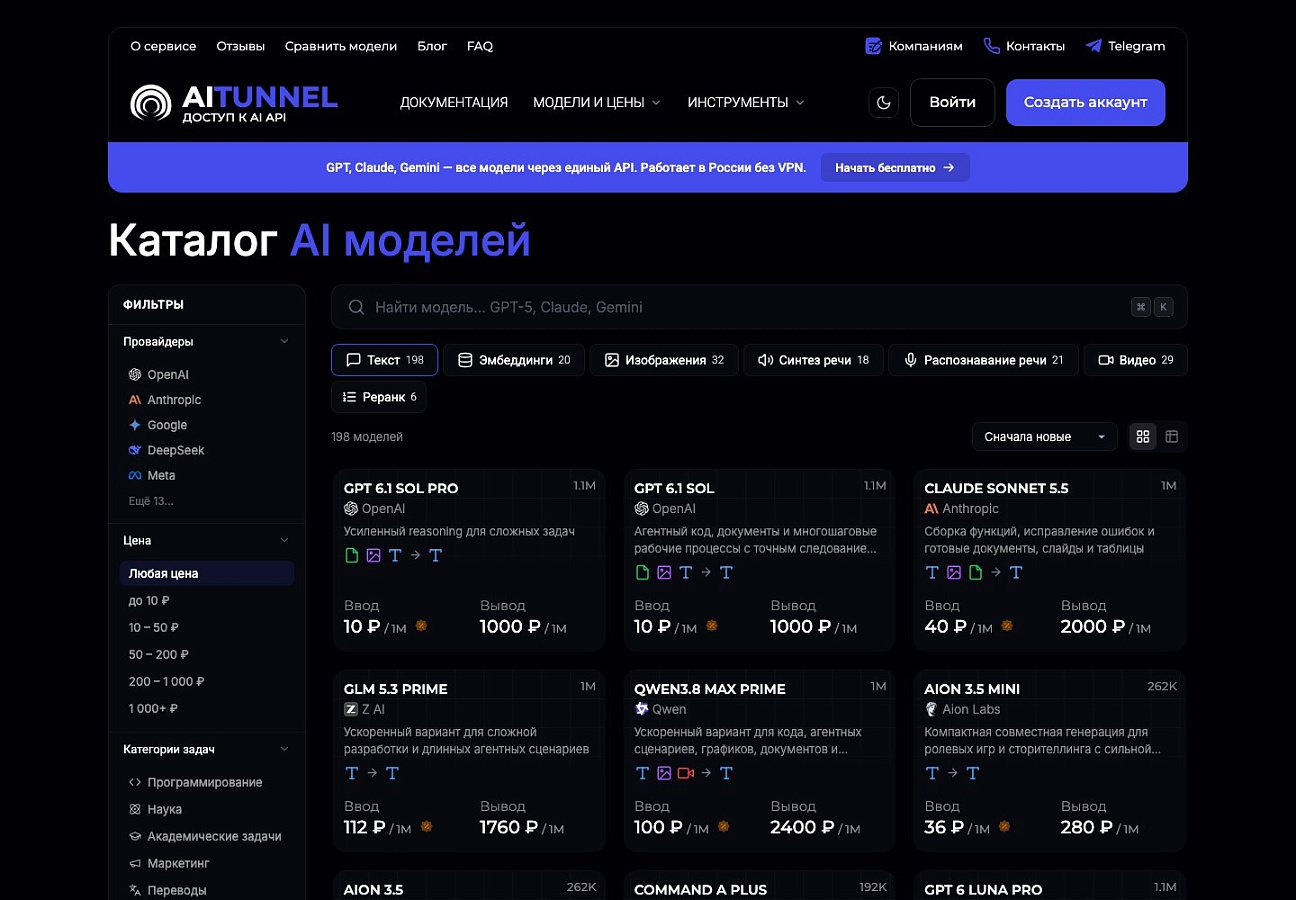Select the Реранк 6 tab

pos(379,397)
